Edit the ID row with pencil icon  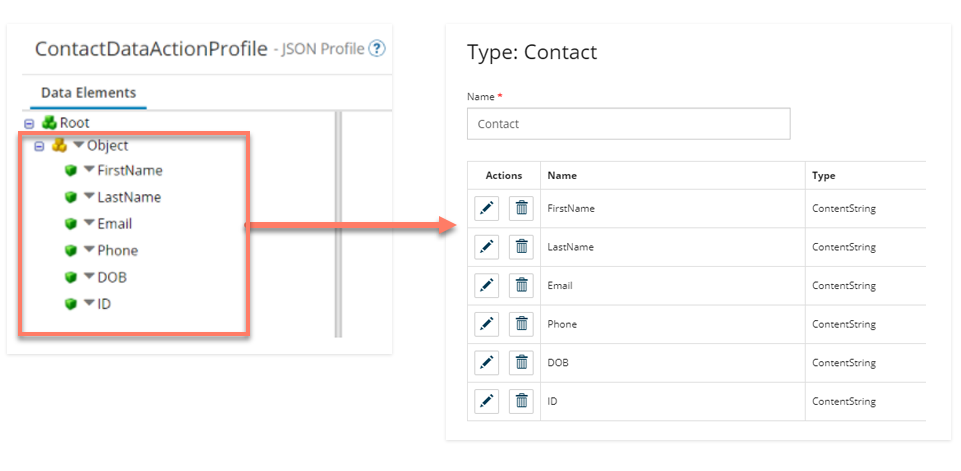tap(487, 402)
